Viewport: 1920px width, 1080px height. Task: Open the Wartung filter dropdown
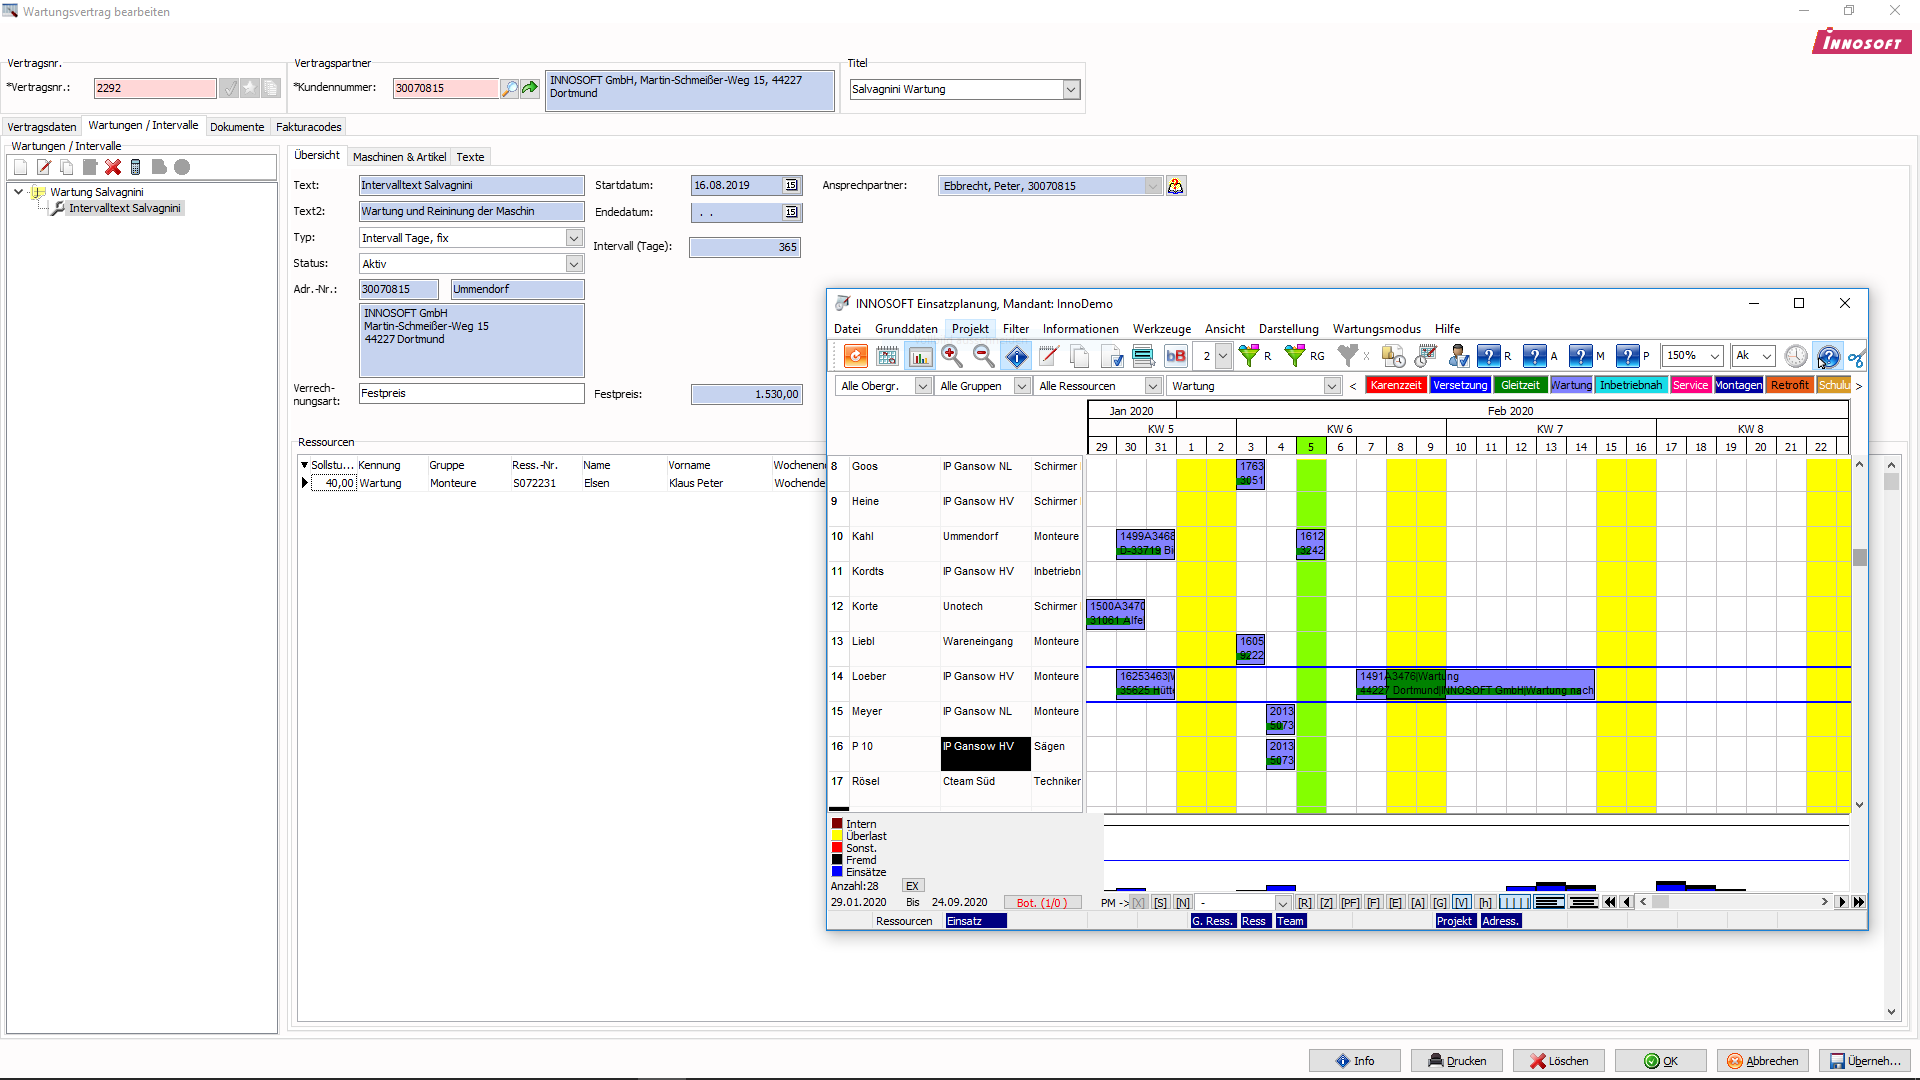coord(1332,386)
